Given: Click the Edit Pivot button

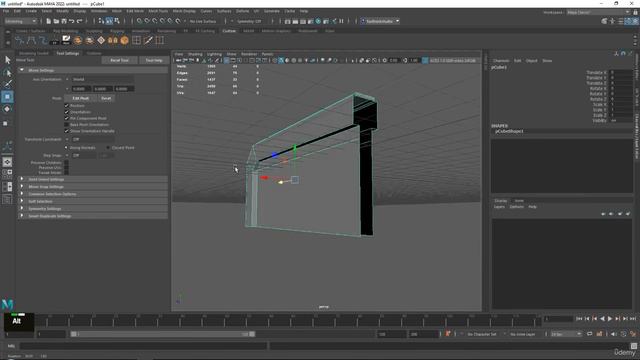Looking at the screenshot, I should coord(80,98).
